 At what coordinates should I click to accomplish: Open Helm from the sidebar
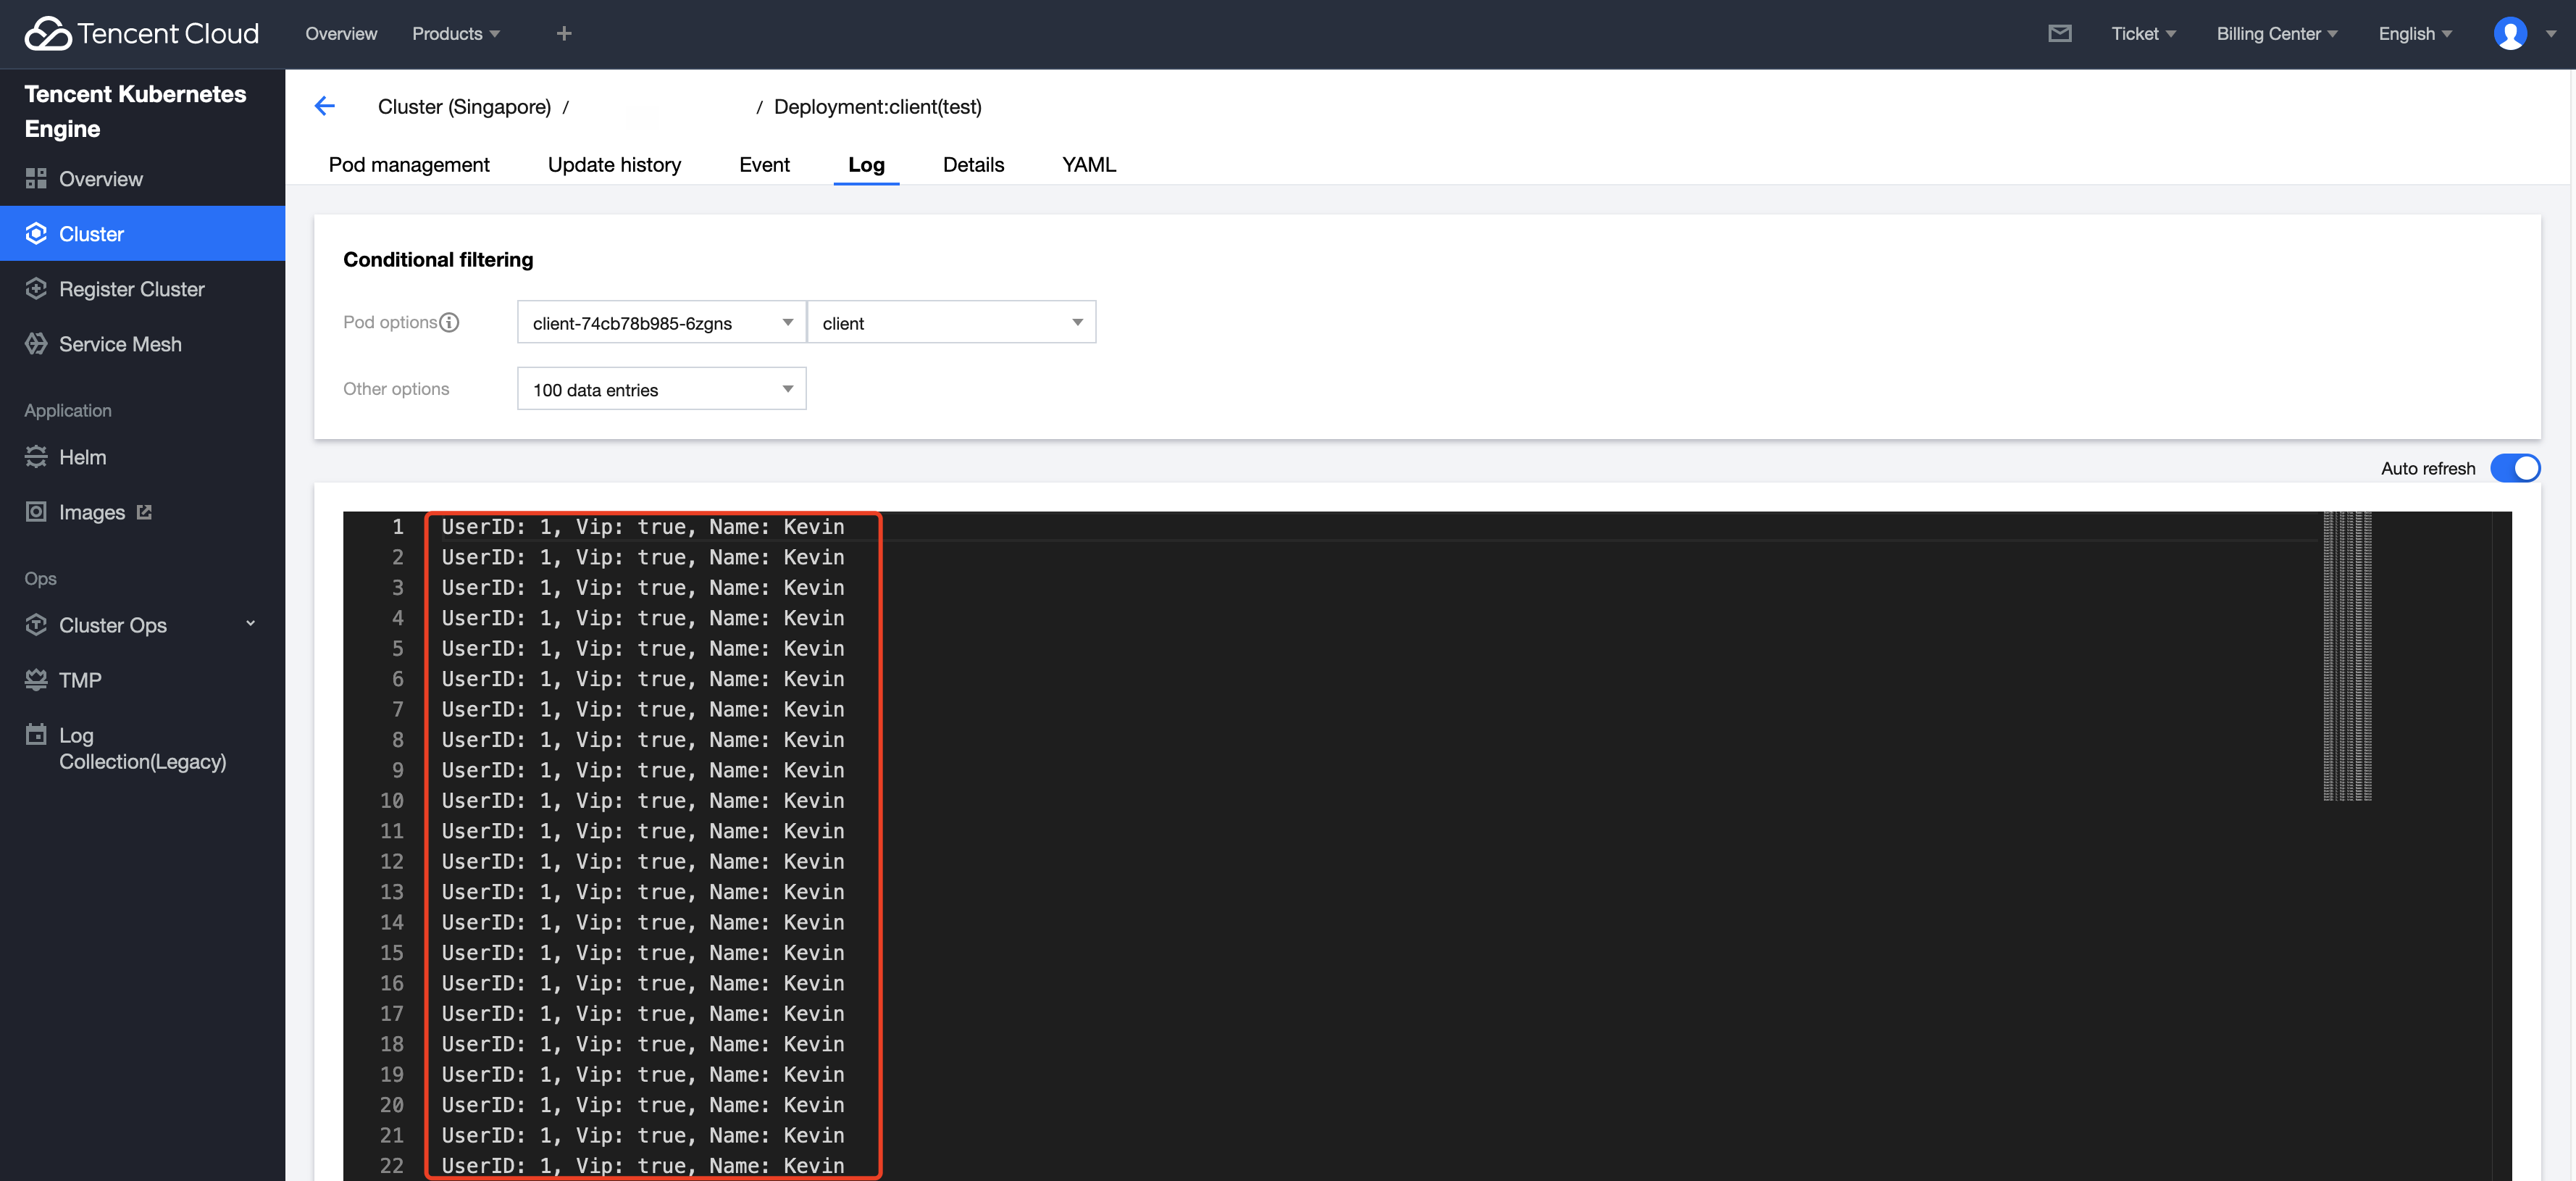tap(82, 457)
